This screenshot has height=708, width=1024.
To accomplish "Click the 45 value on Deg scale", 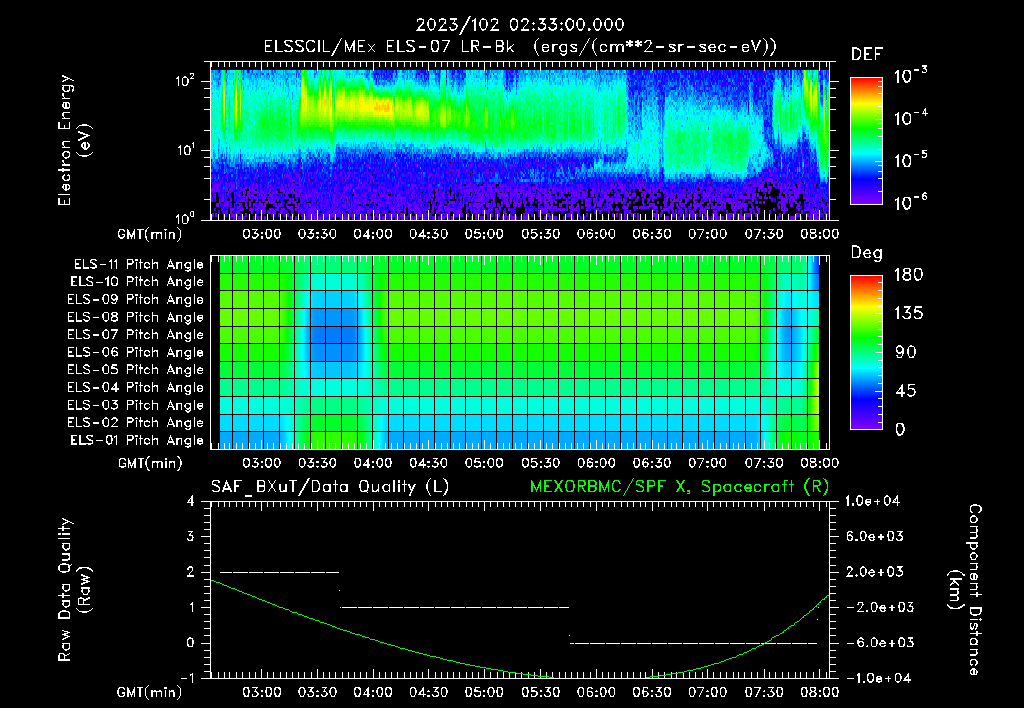I will coord(905,391).
